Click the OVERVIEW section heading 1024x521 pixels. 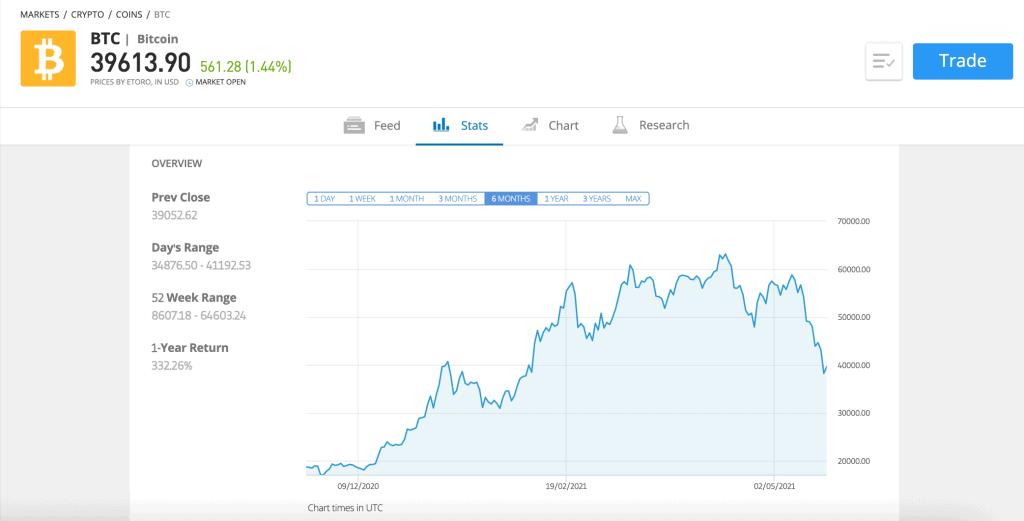point(177,164)
